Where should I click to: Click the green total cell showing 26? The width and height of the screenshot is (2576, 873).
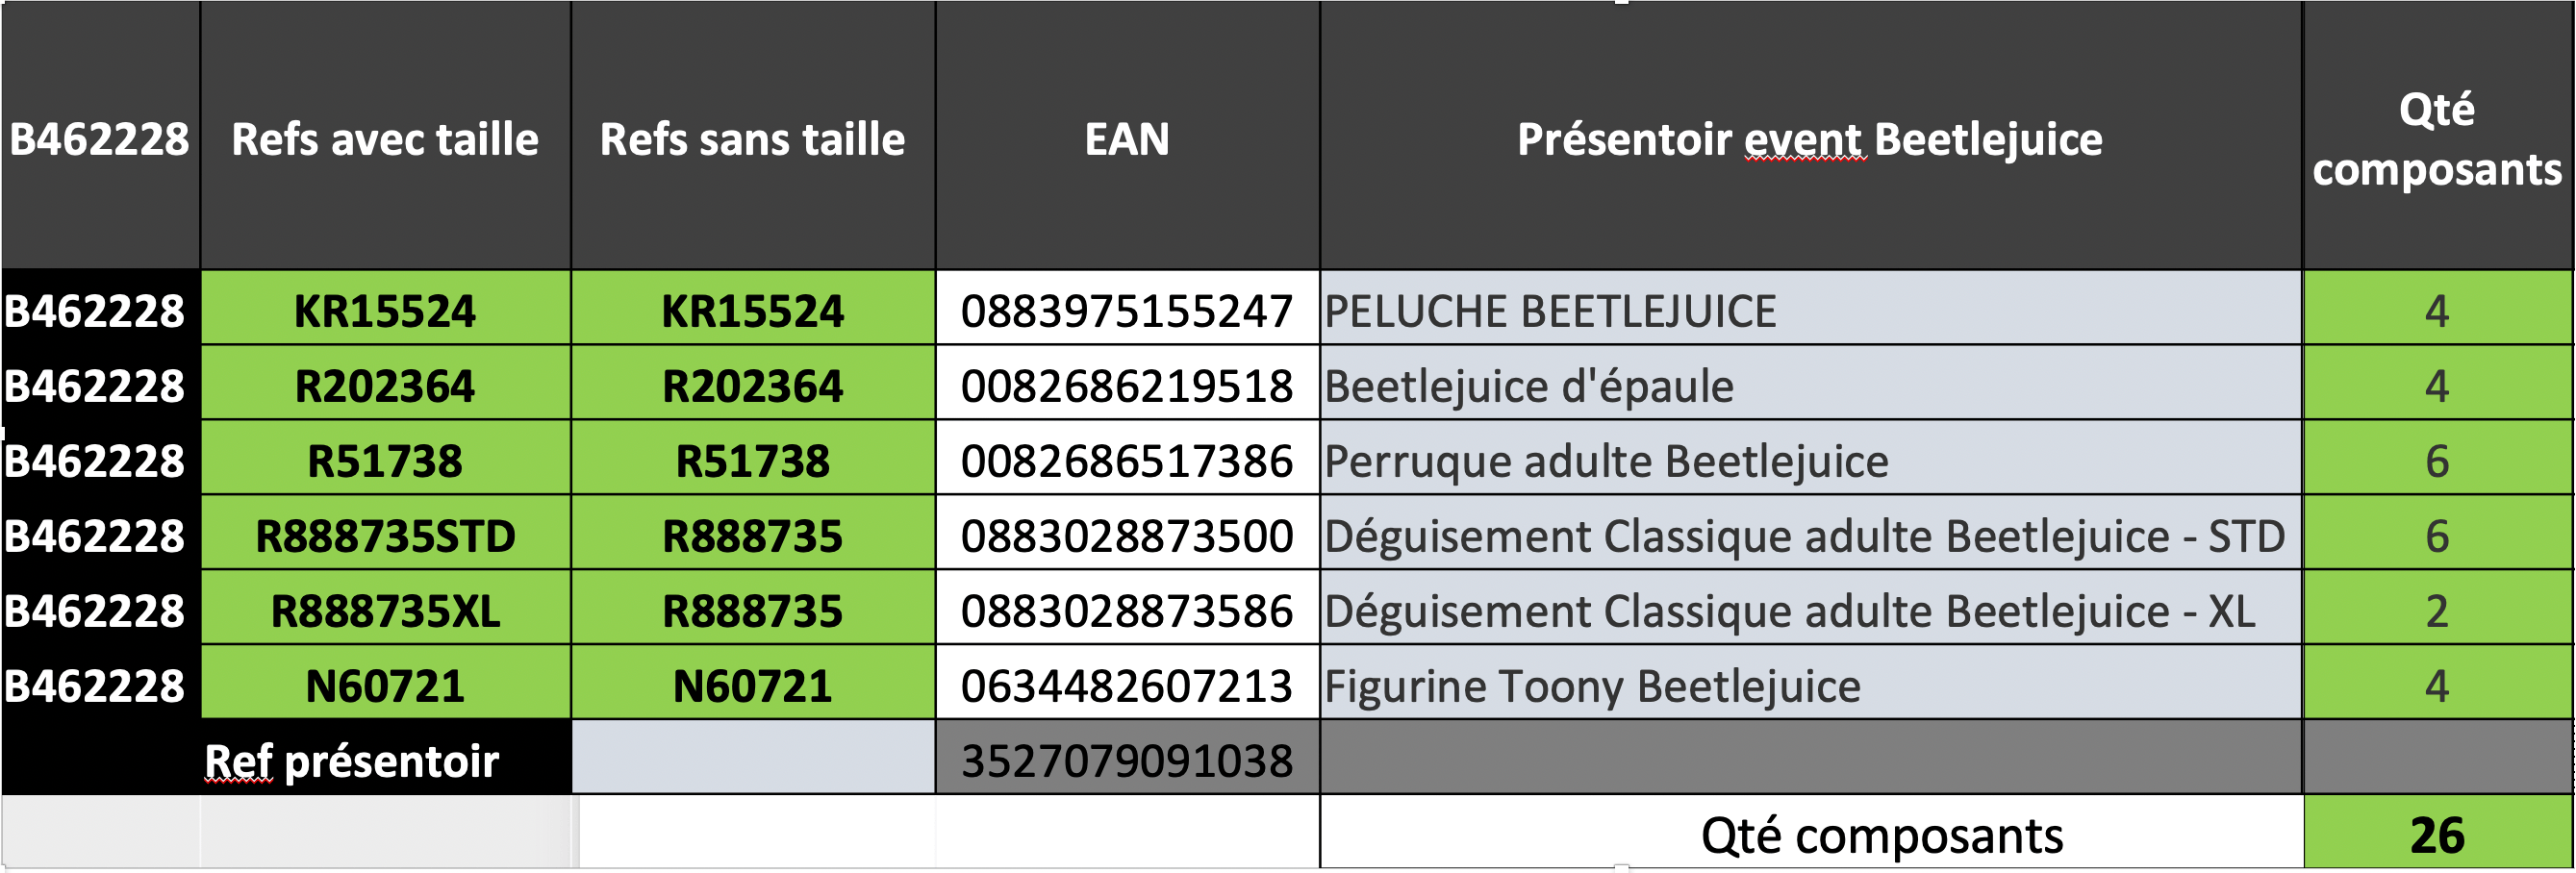tap(2436, 834)
